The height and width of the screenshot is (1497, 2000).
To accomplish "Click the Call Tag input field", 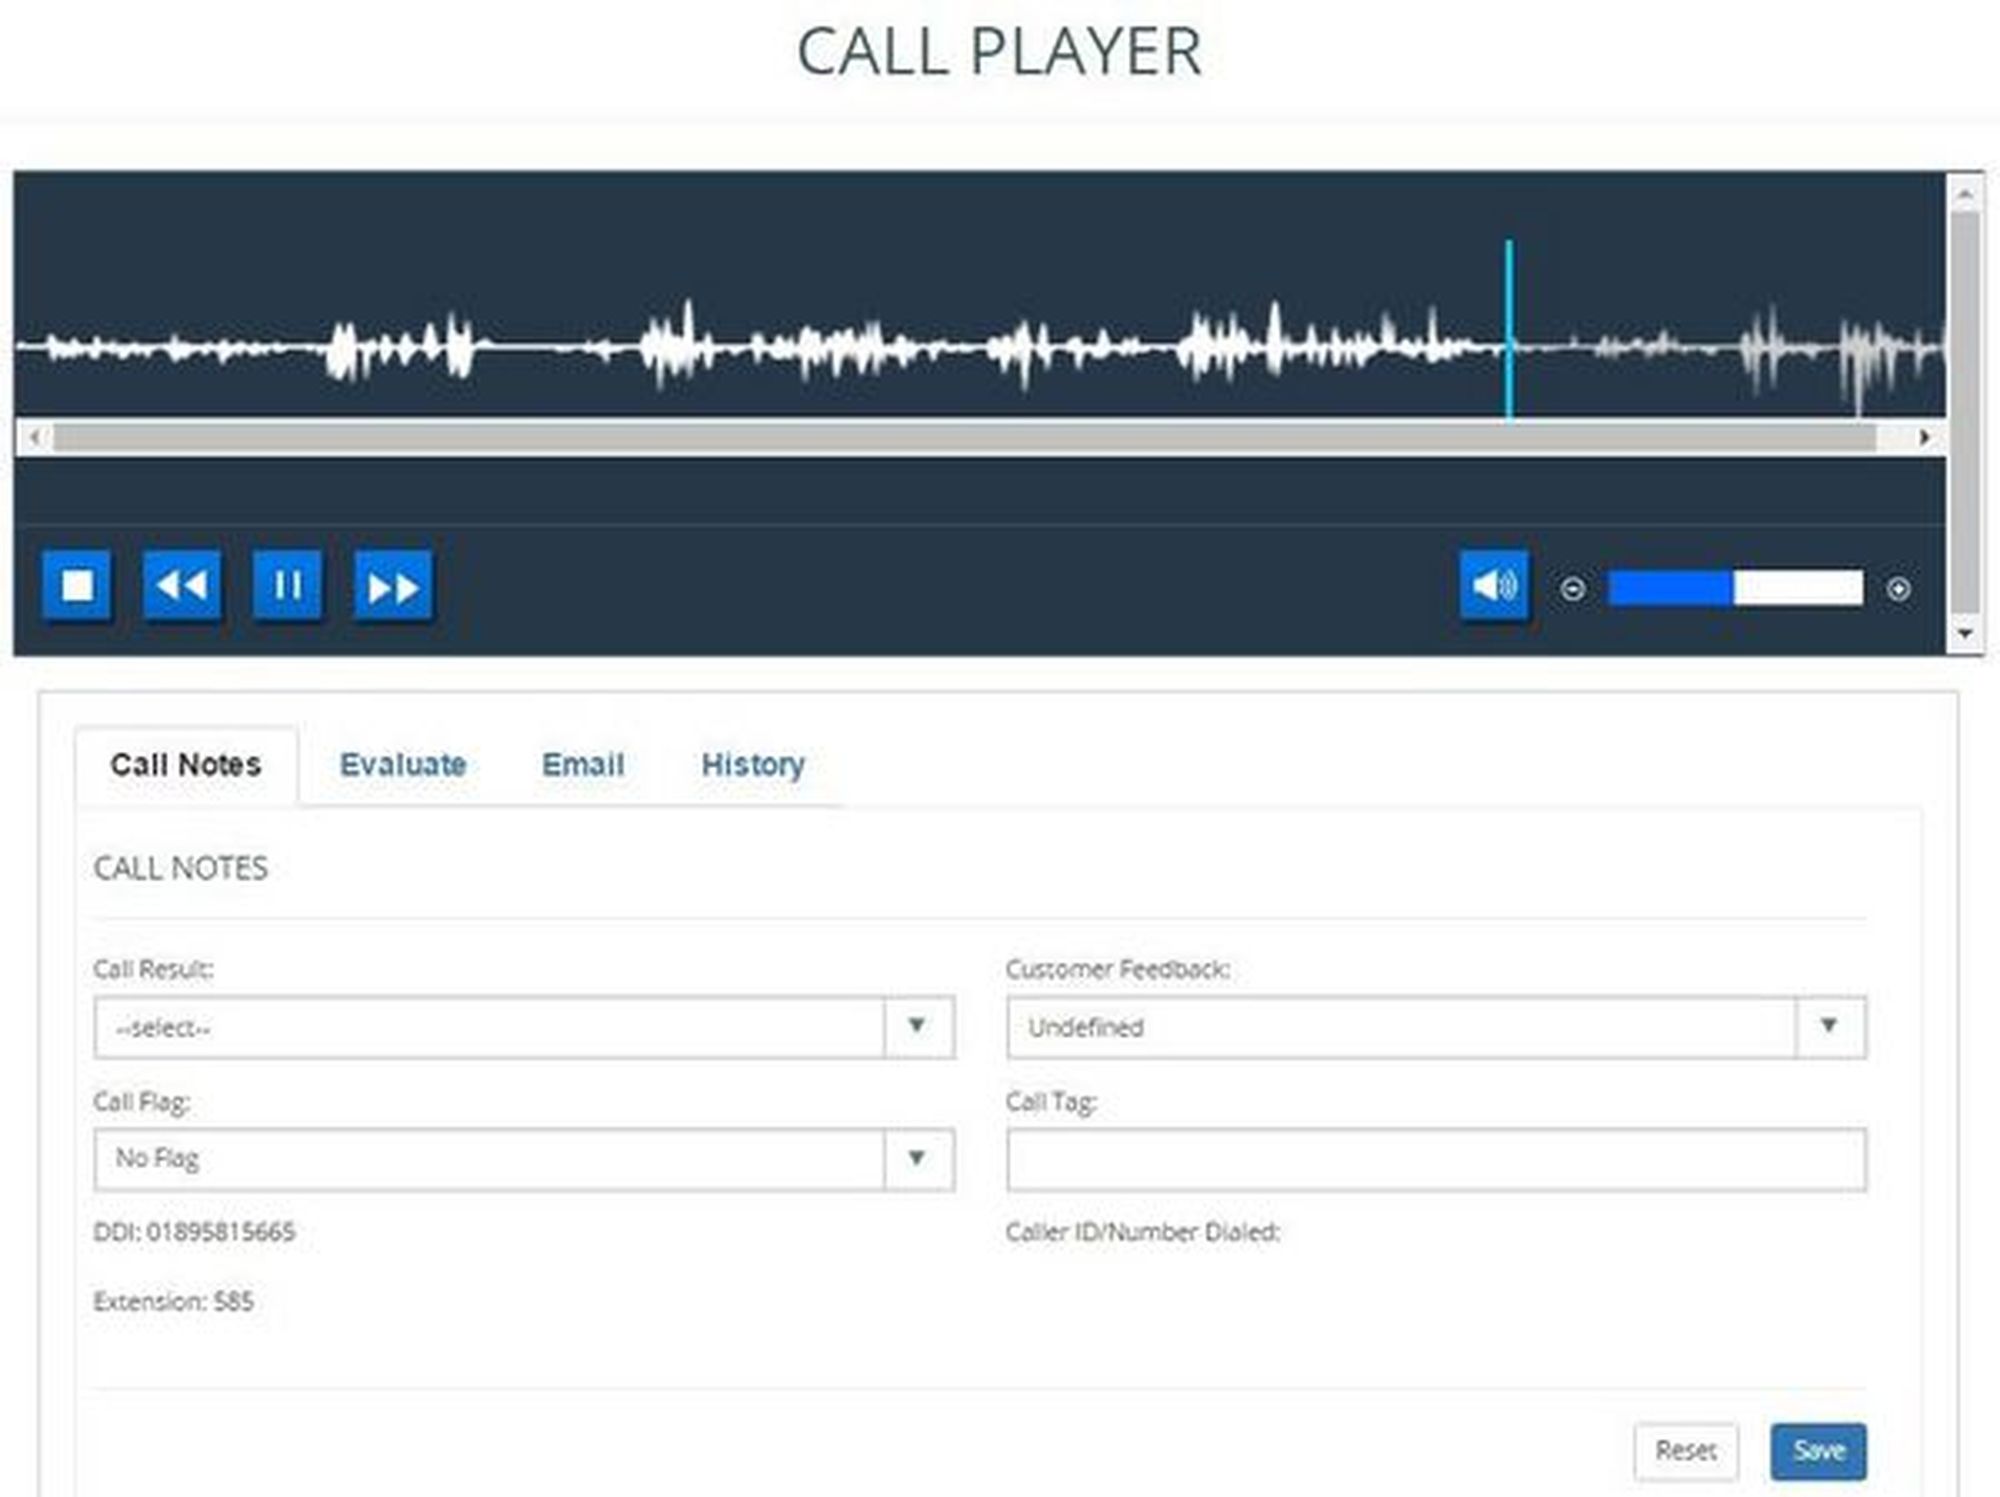I will (1436, 1160).
